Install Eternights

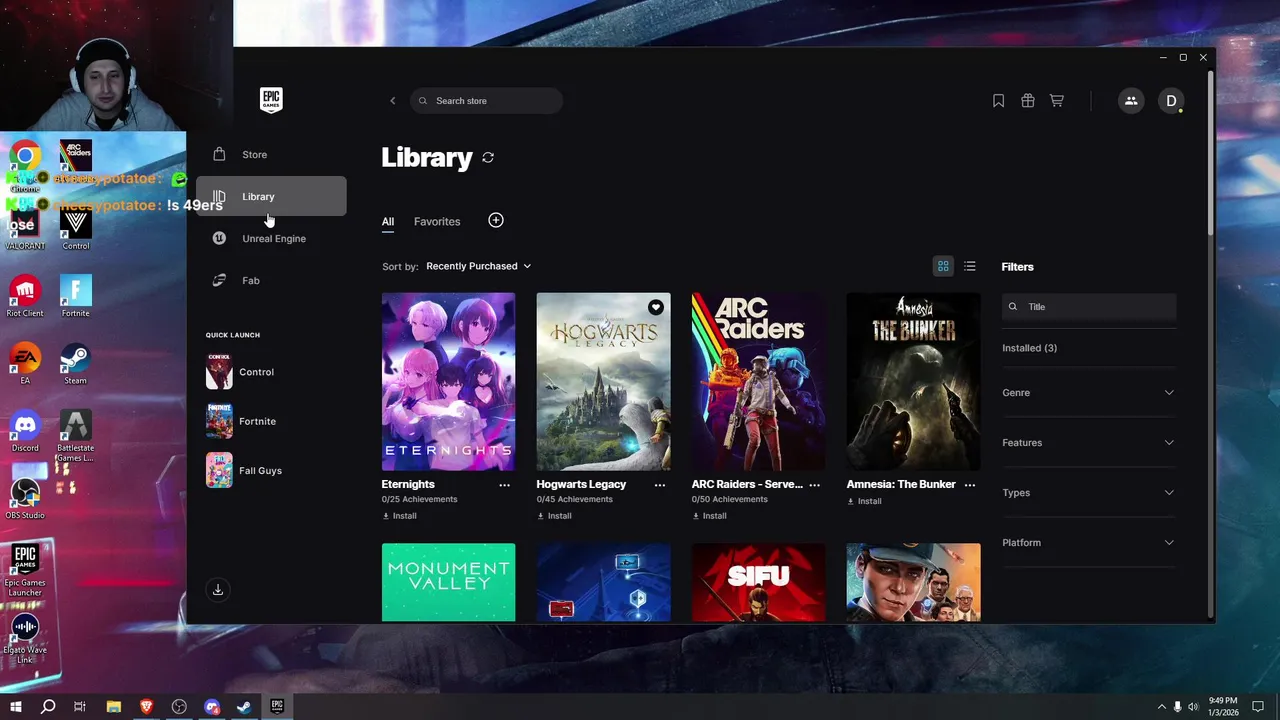[x=400, y=516]
